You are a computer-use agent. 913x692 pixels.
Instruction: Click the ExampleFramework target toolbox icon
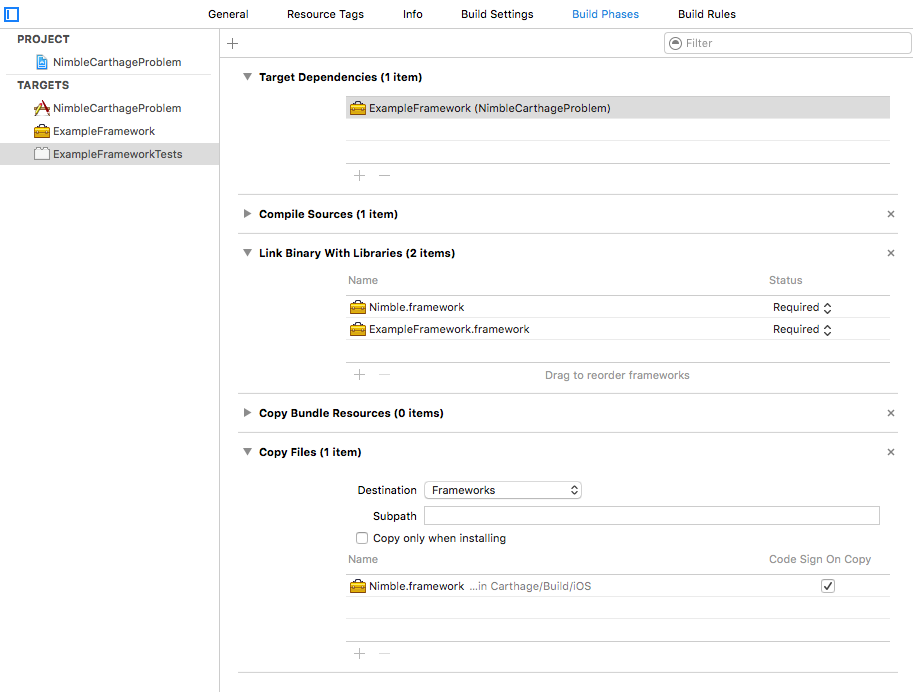(42, 131)
